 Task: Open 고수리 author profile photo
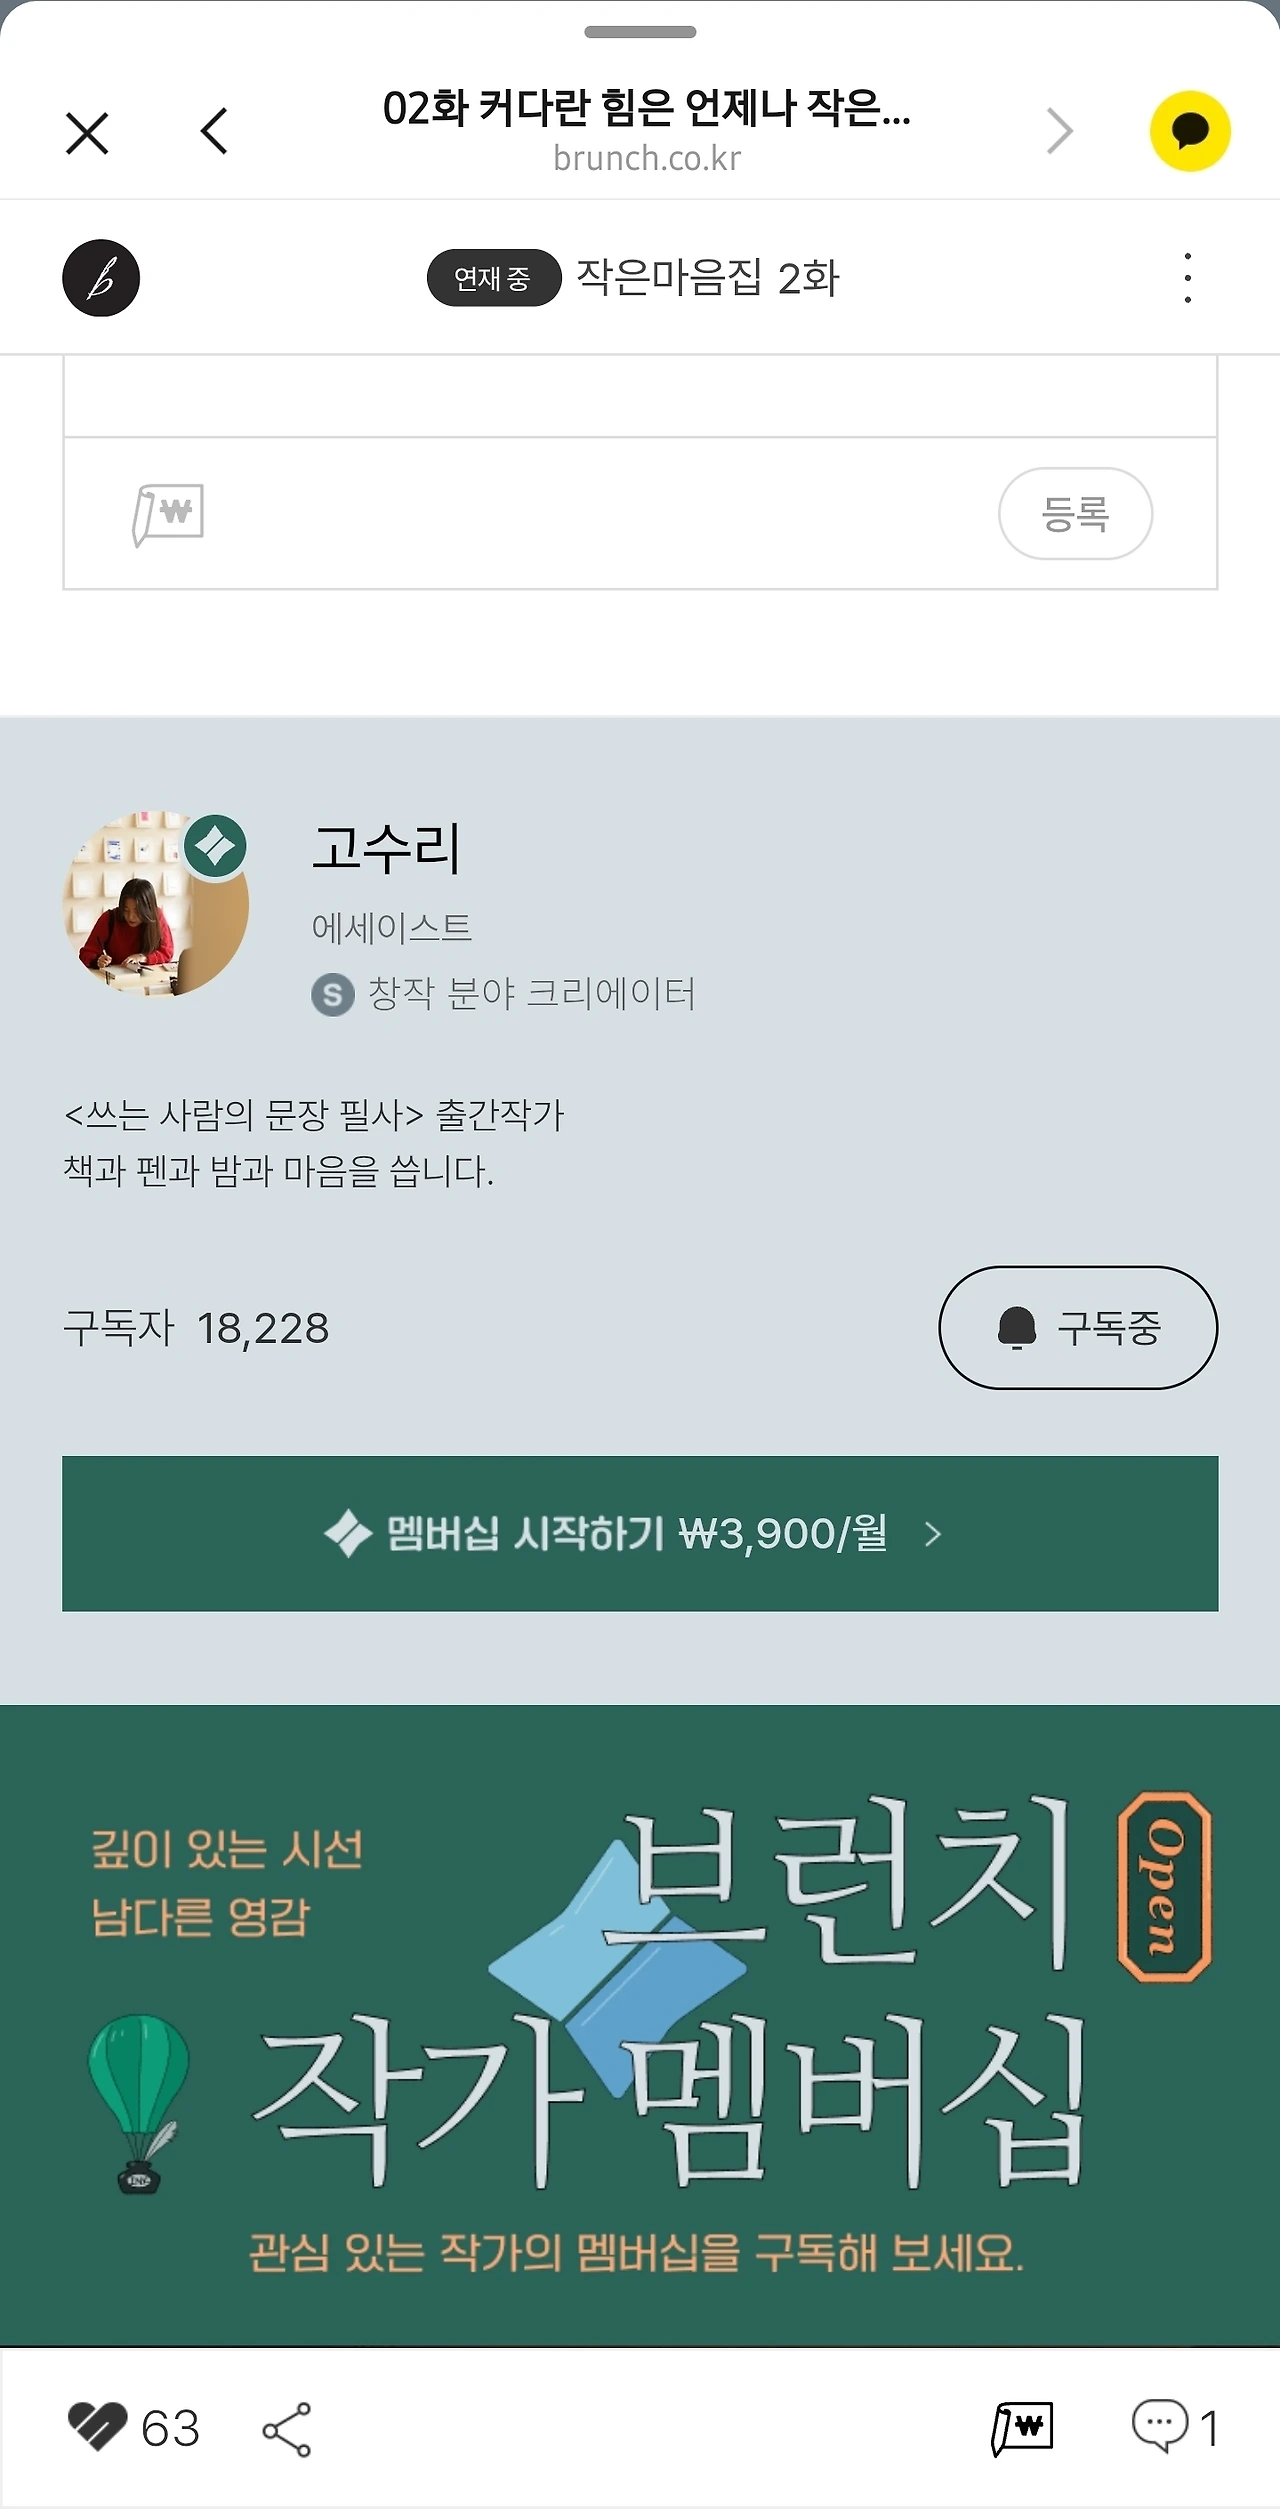156,904
